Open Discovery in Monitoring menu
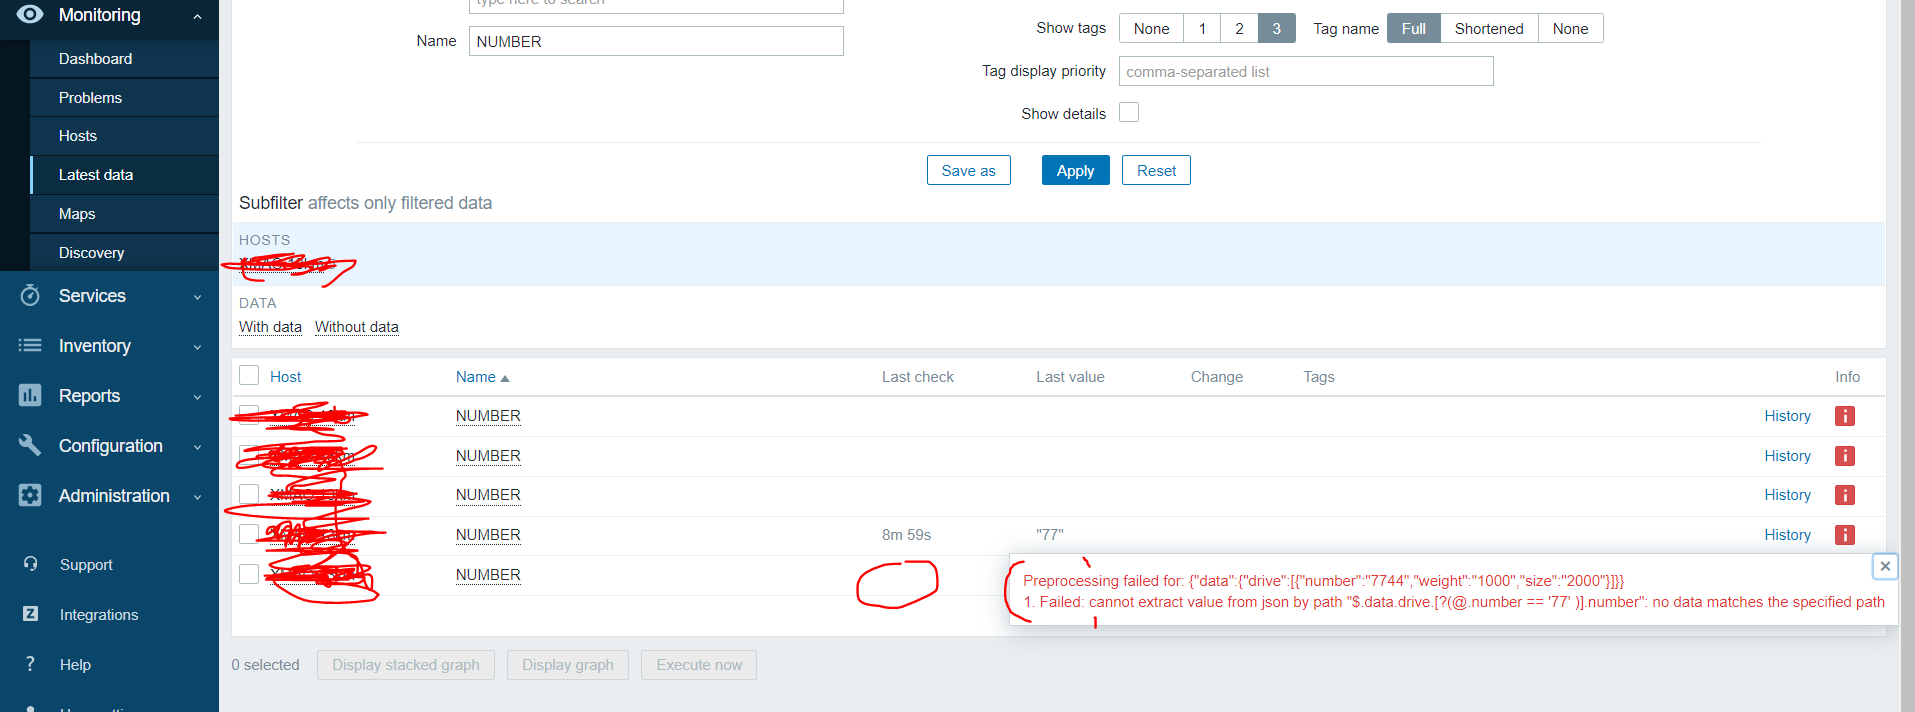This screenshot has width=1915, height=712. pyautogui.click(x=125, y=253)
